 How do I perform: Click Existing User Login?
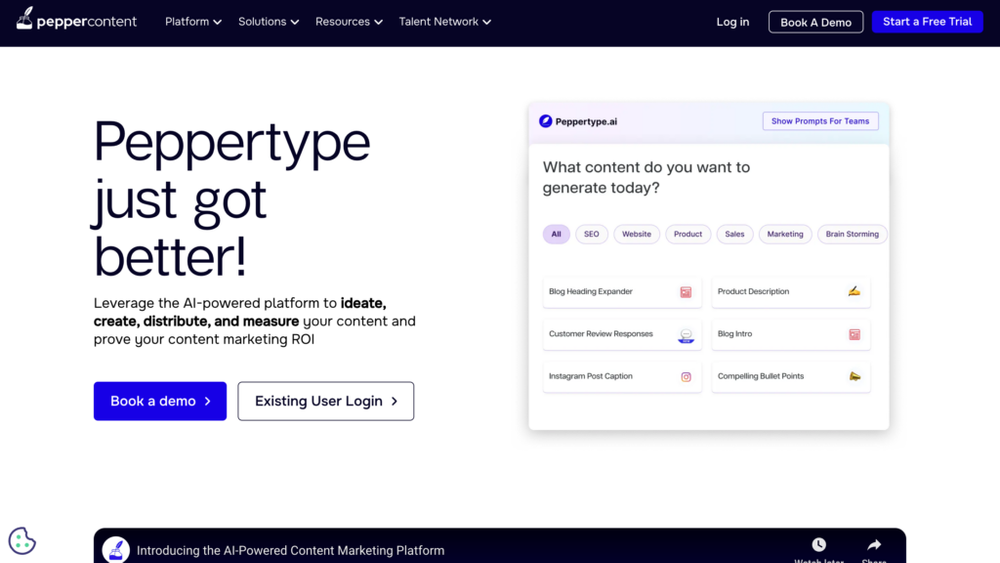click(x=326, y=401)
